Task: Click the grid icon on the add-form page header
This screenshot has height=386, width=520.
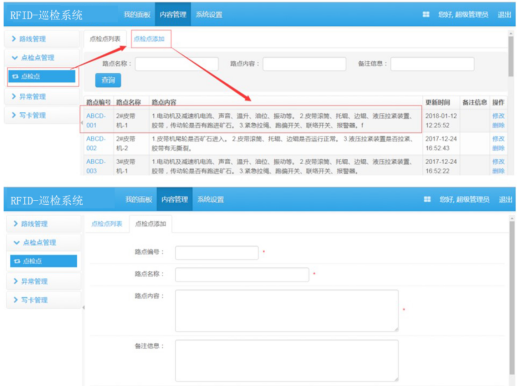Action: pos(427,199)
